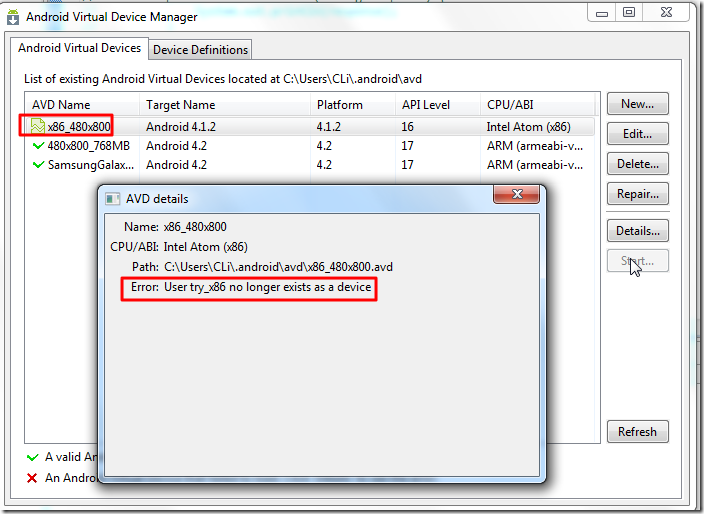Click the Android 4.1.2 target name cell
Image resolution: width=704 pixels, height=514 pixels.
pyautogui.click(x=181, y=127)
